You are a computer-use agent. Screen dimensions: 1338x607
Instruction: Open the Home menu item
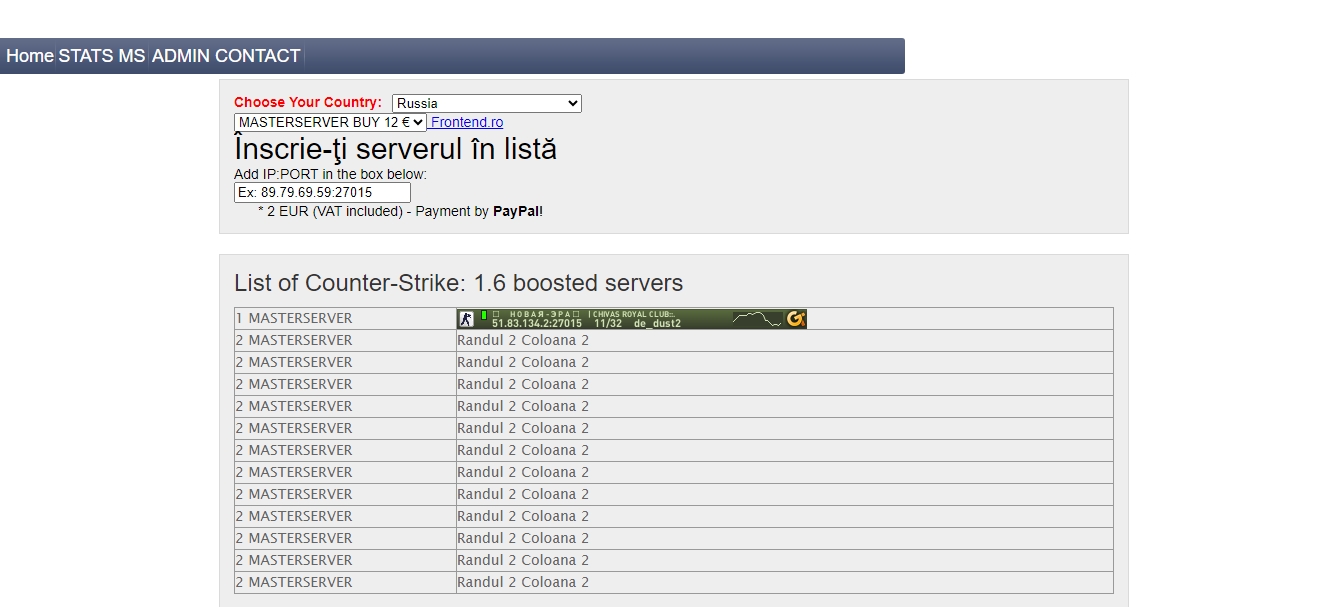click(x=29, y=56)
